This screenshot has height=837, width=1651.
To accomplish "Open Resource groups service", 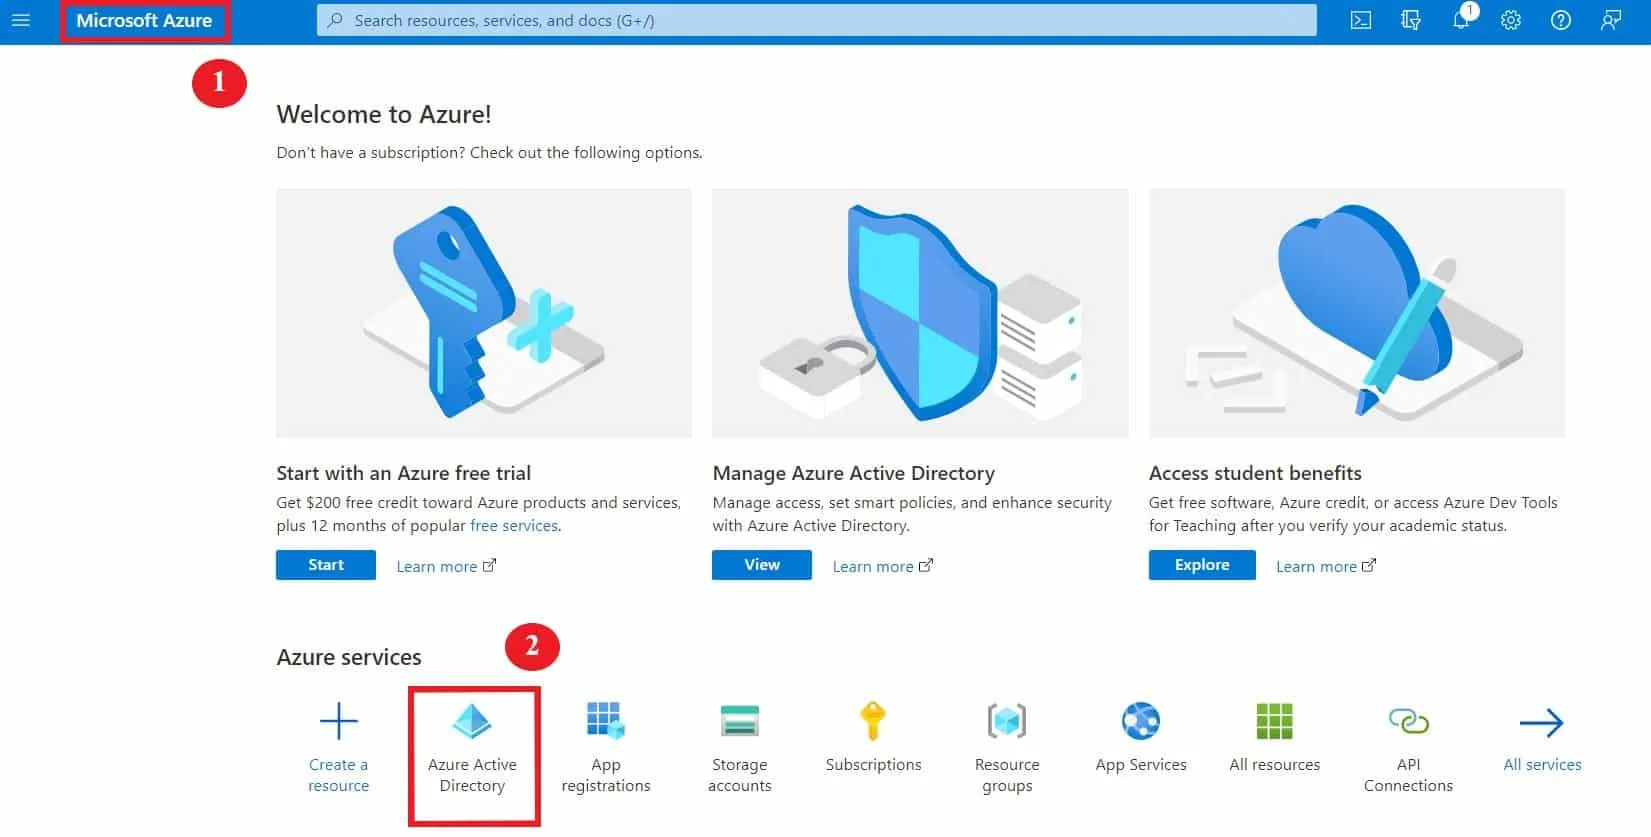I will pos(1007,722).
